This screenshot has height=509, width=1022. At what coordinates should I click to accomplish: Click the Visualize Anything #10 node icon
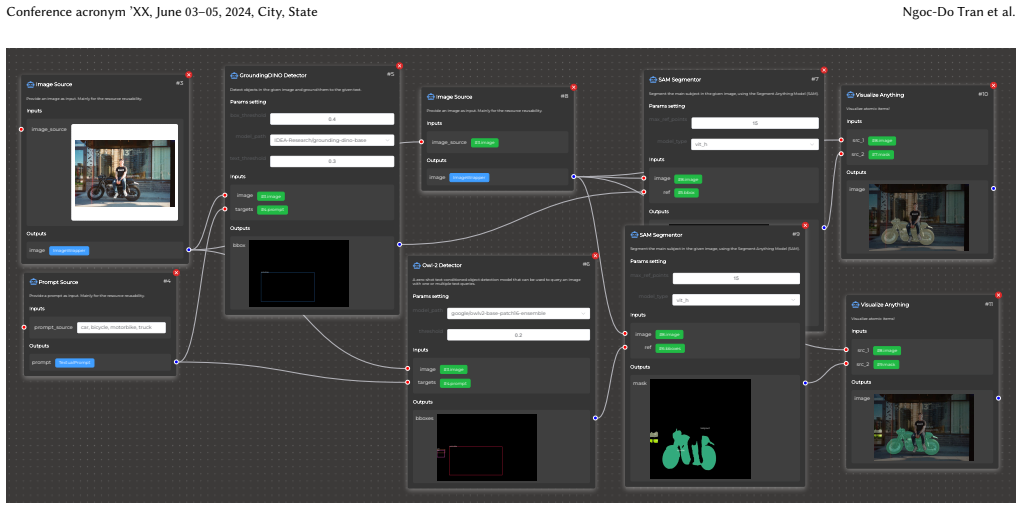tap(851, 95)
